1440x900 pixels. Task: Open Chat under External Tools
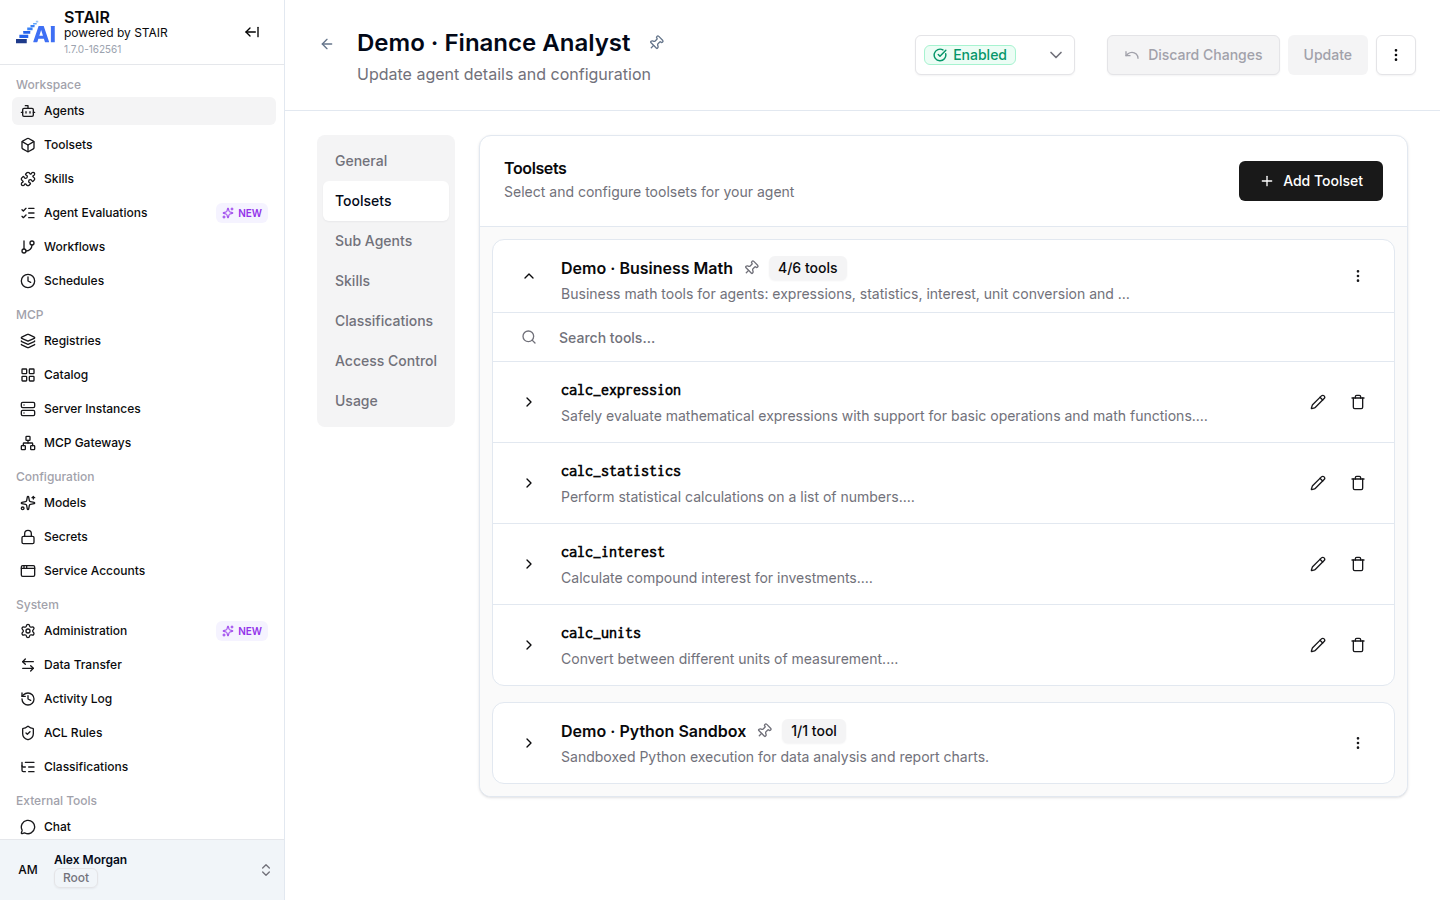[144, 827]
